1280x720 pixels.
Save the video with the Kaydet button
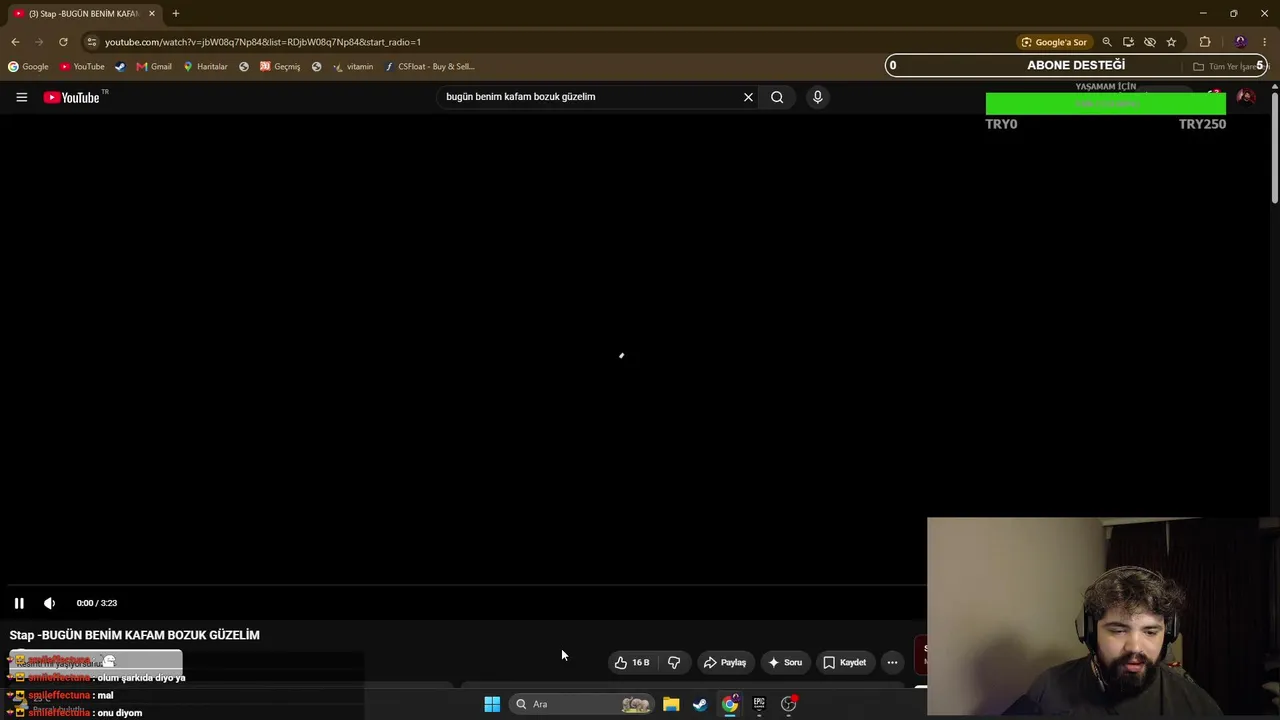tap(845, 662)
